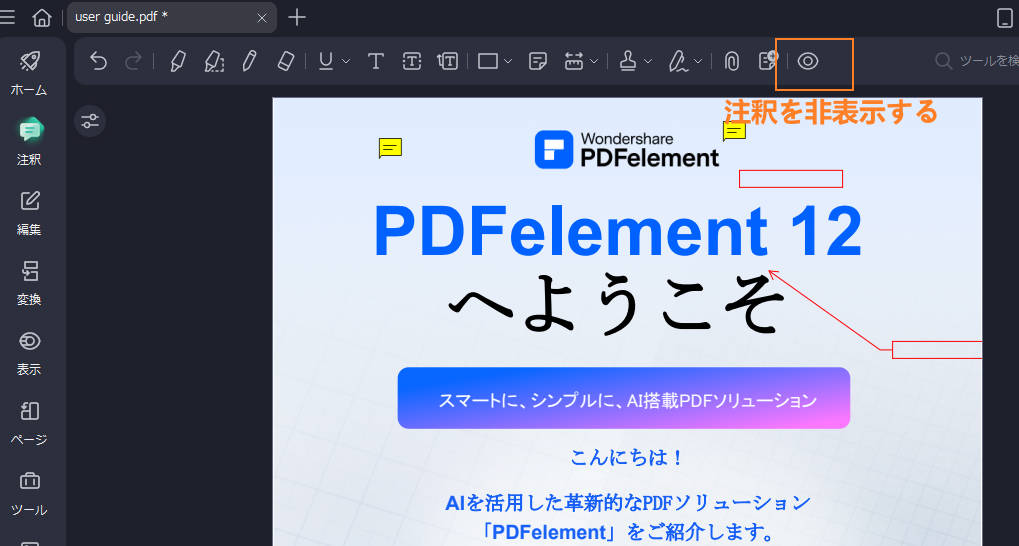Click the PDFelement 12 heading text
Screen dimensions: 1019x546
click(x=618, y=233)
